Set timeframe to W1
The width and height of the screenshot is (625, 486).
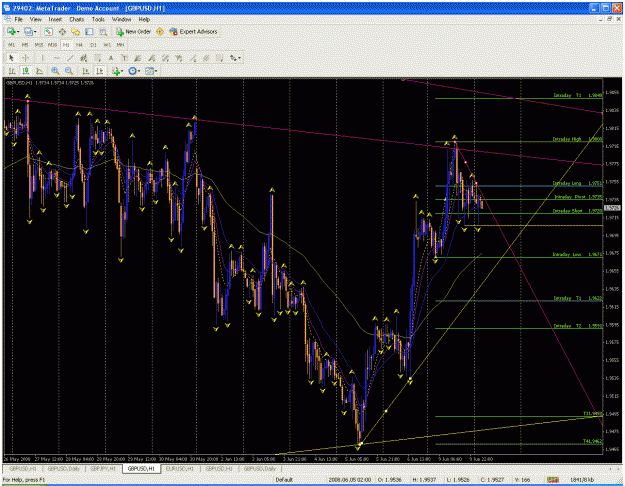coord(107,45)
